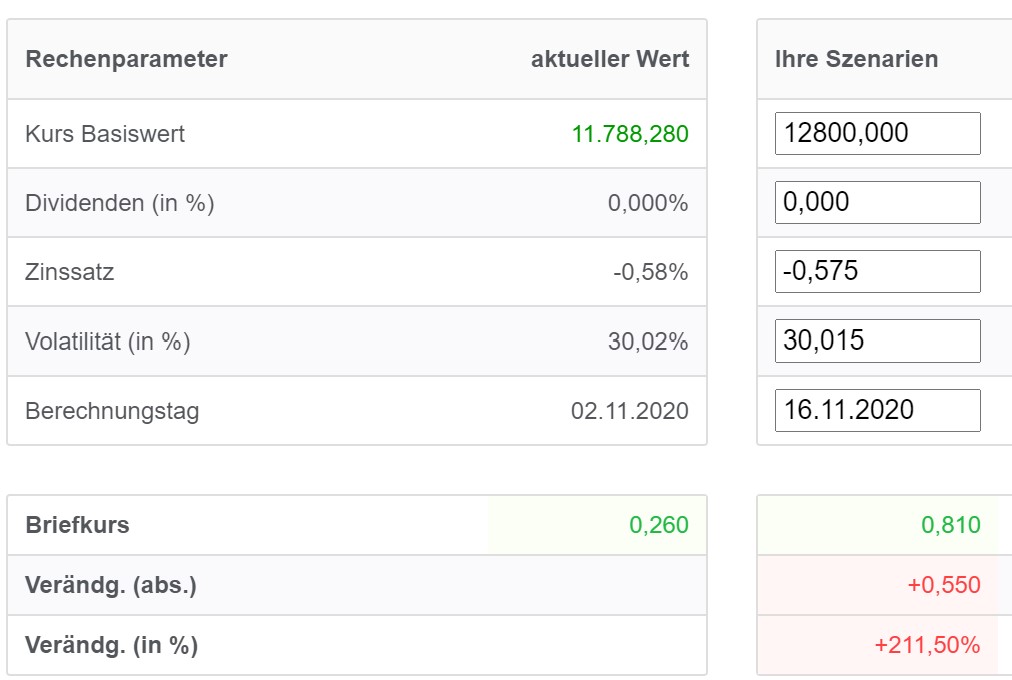1012x680 pixels.
Task: Click the aktueller Wert column header
Action: 609,59
